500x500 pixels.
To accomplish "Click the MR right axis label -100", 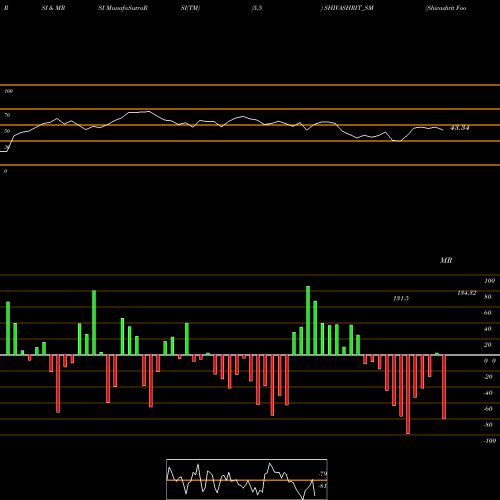I will coord(490,441).
